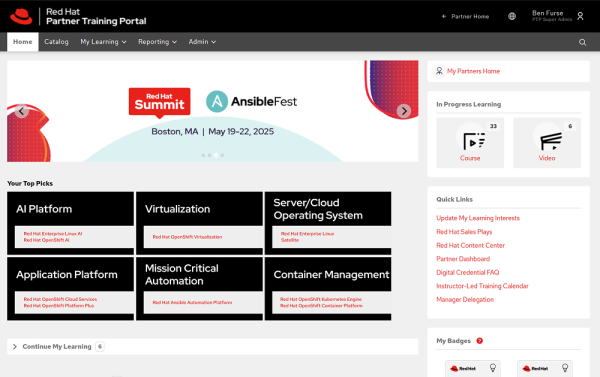Select the third carousel dot
The width and height of the screenshot is (600, 377).
(x=216, y=155)
